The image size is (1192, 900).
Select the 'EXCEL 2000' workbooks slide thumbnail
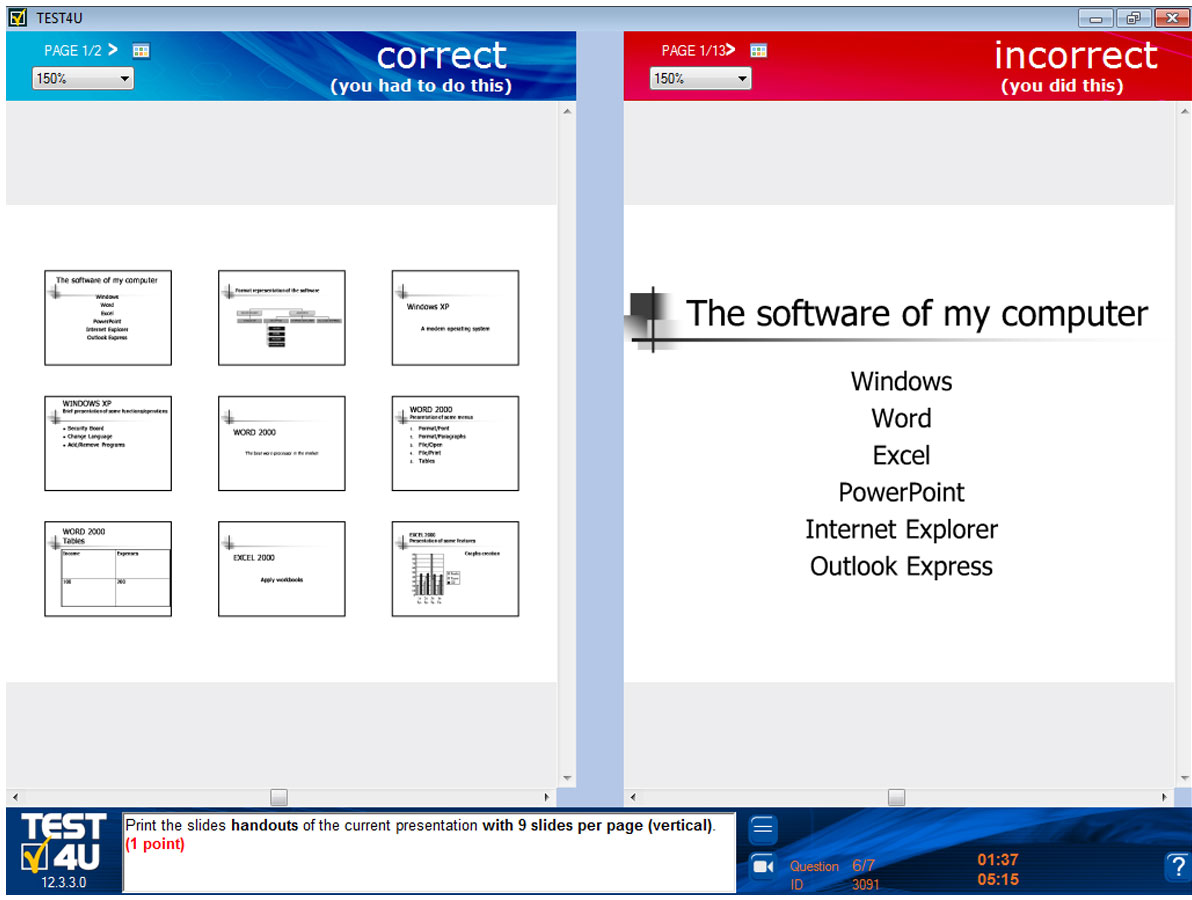click(281, 569)
